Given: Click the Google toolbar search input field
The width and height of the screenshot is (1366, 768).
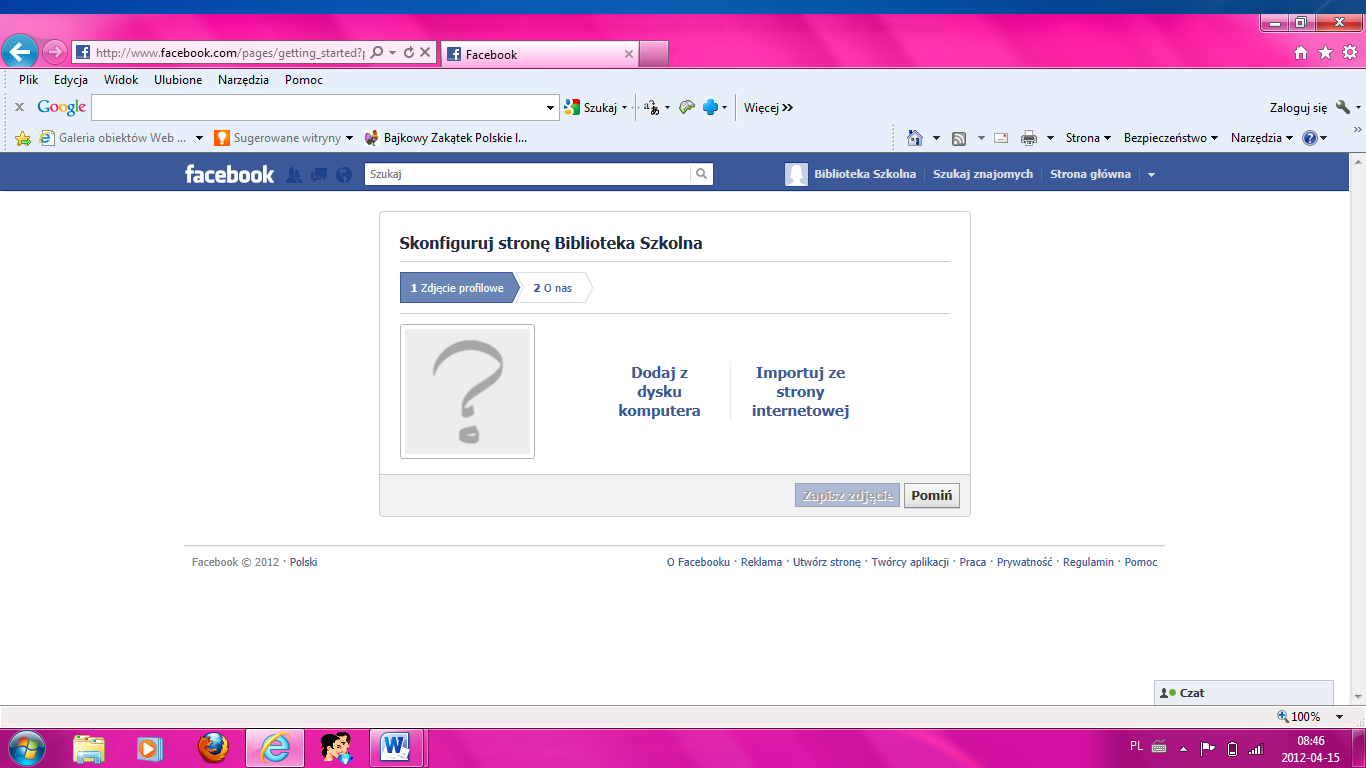Looking at the screenshot, I should coord(318,107).
